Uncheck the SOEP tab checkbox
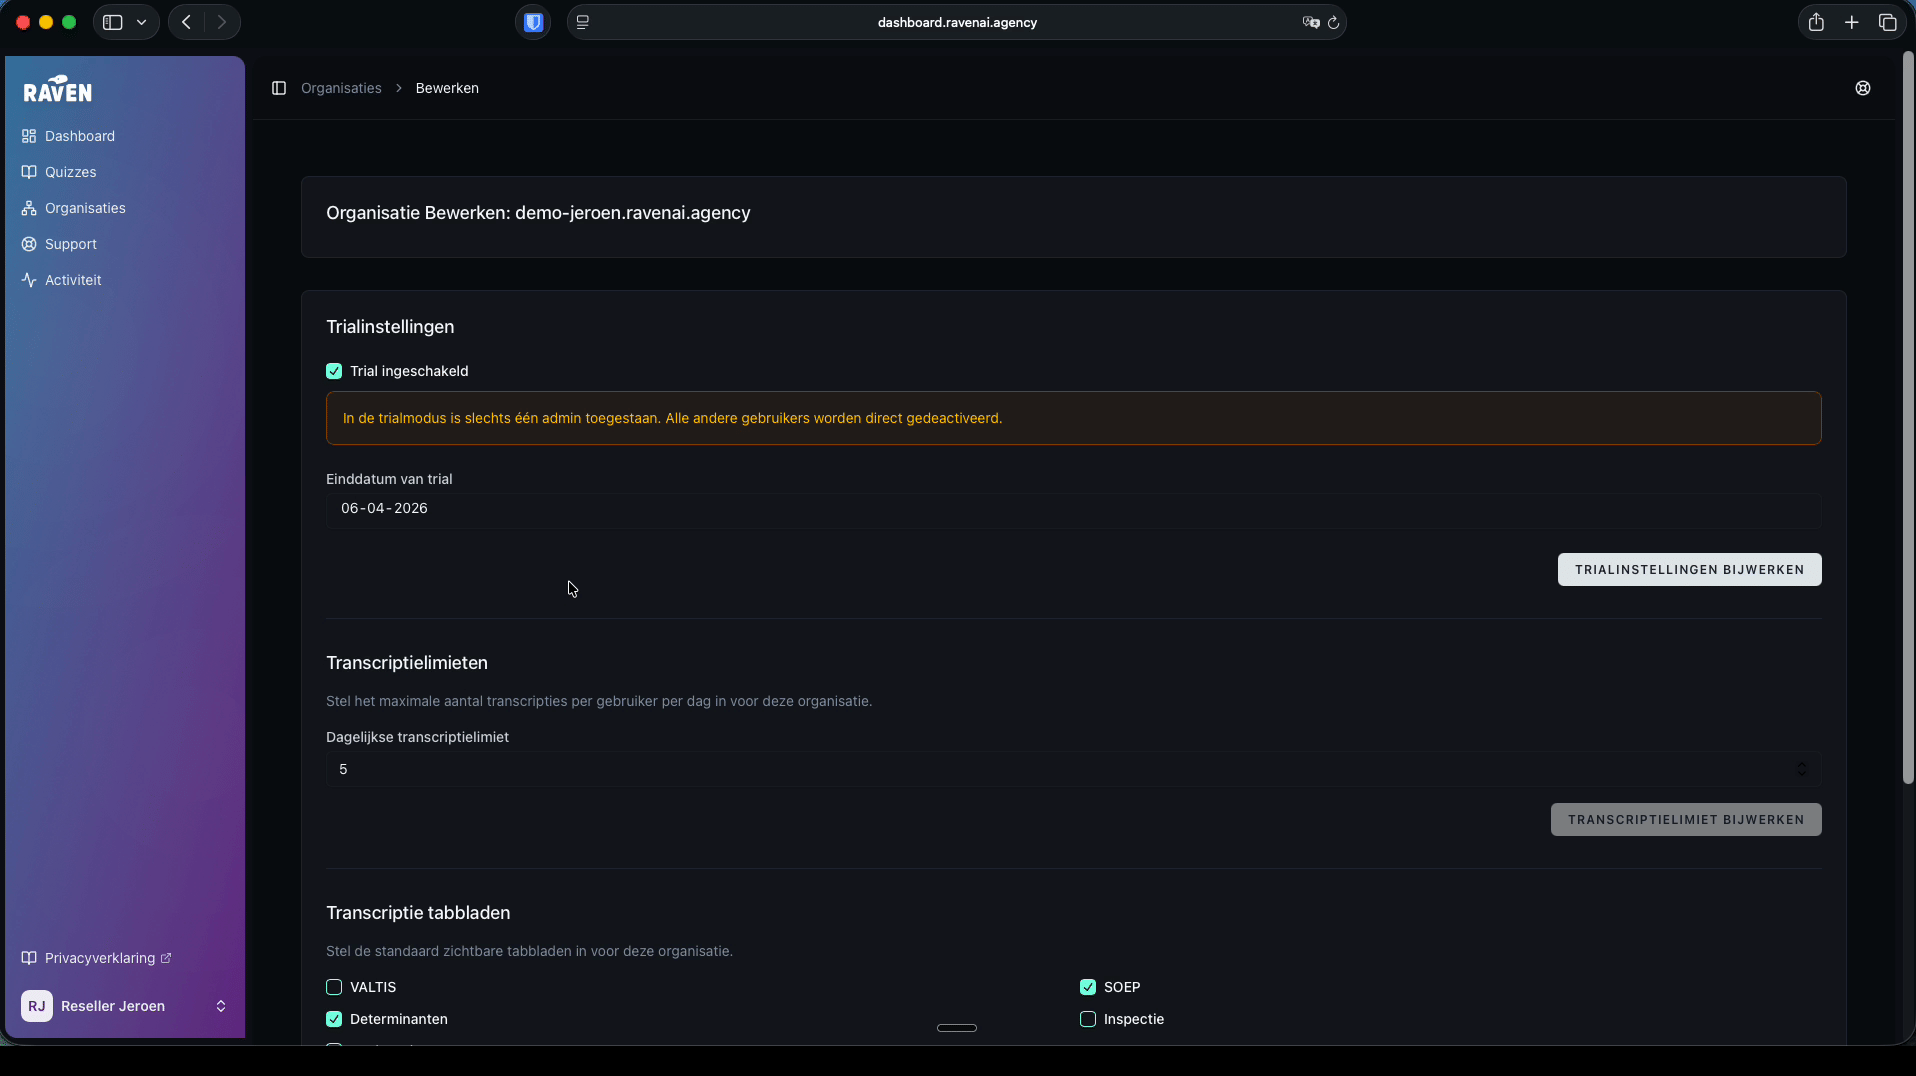 point(1088,987)
